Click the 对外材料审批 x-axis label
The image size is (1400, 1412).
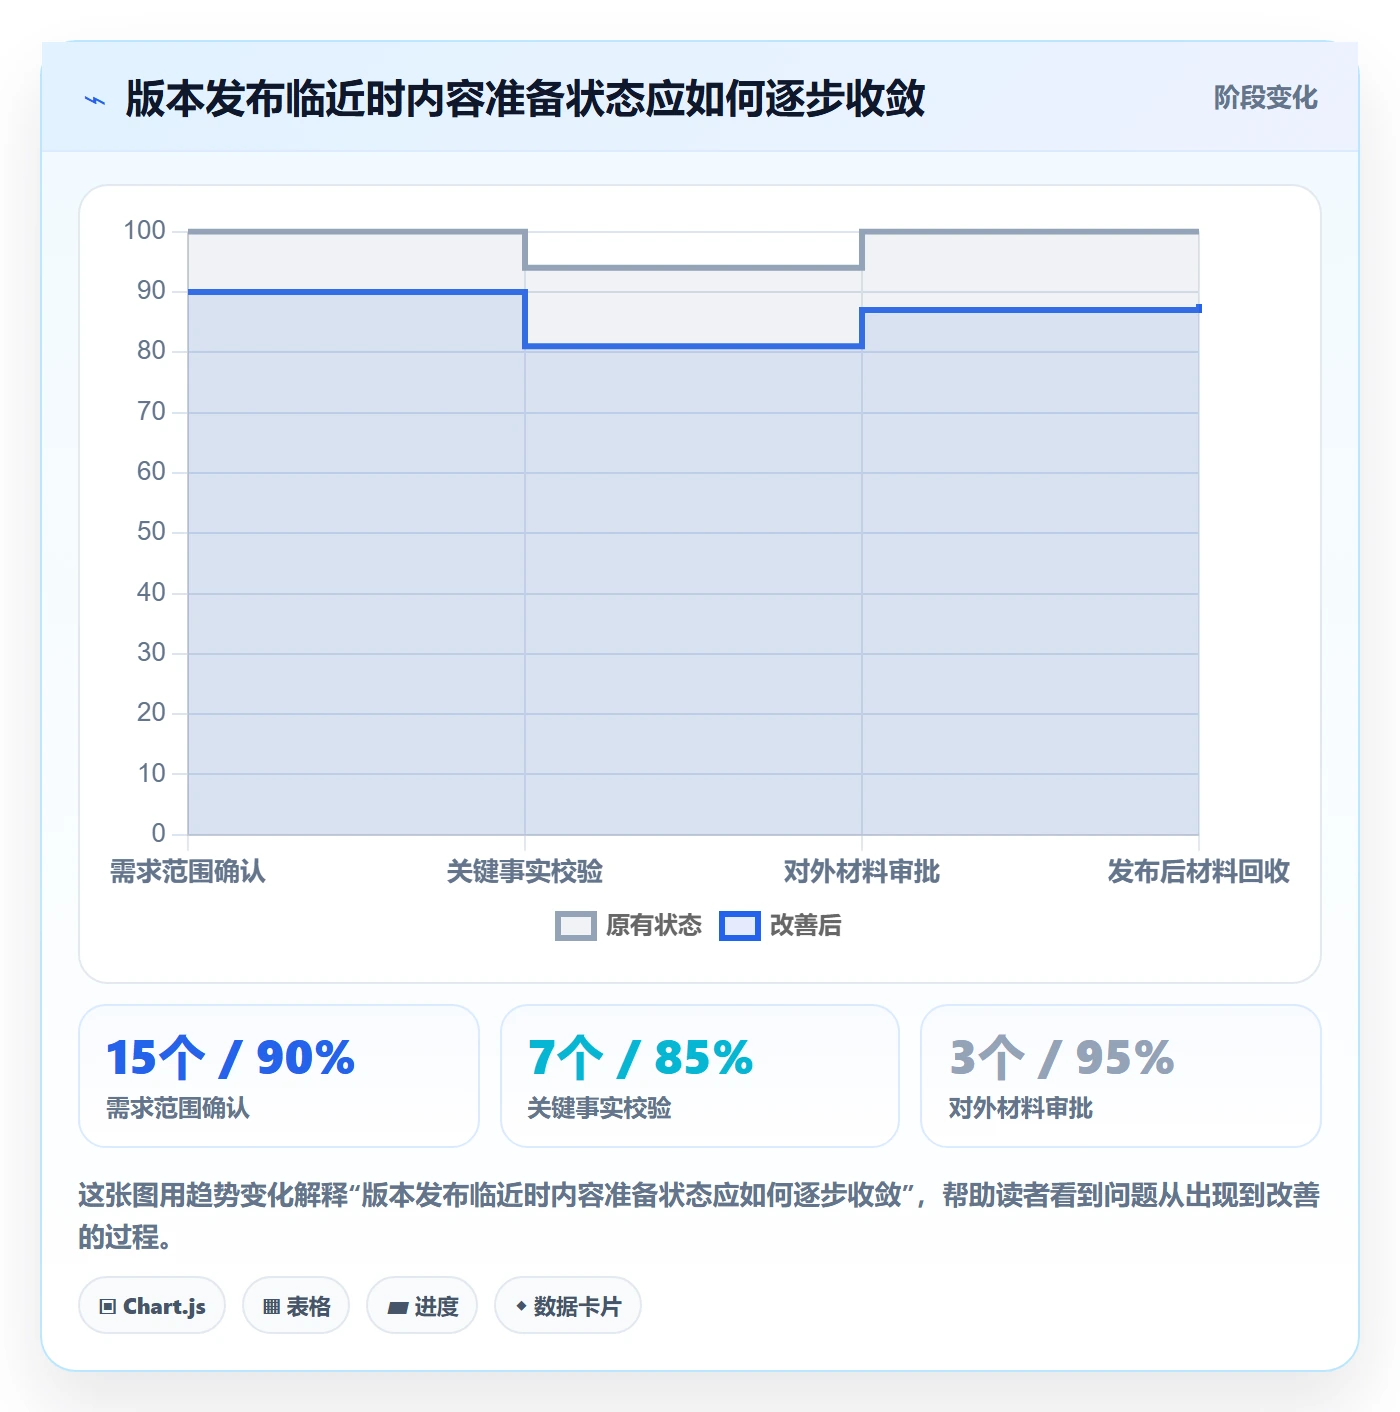click(862, 872)
